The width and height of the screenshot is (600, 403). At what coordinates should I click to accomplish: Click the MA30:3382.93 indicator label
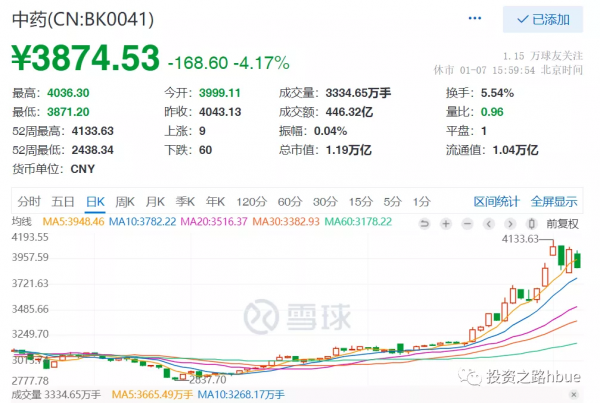tap(286, 222)
